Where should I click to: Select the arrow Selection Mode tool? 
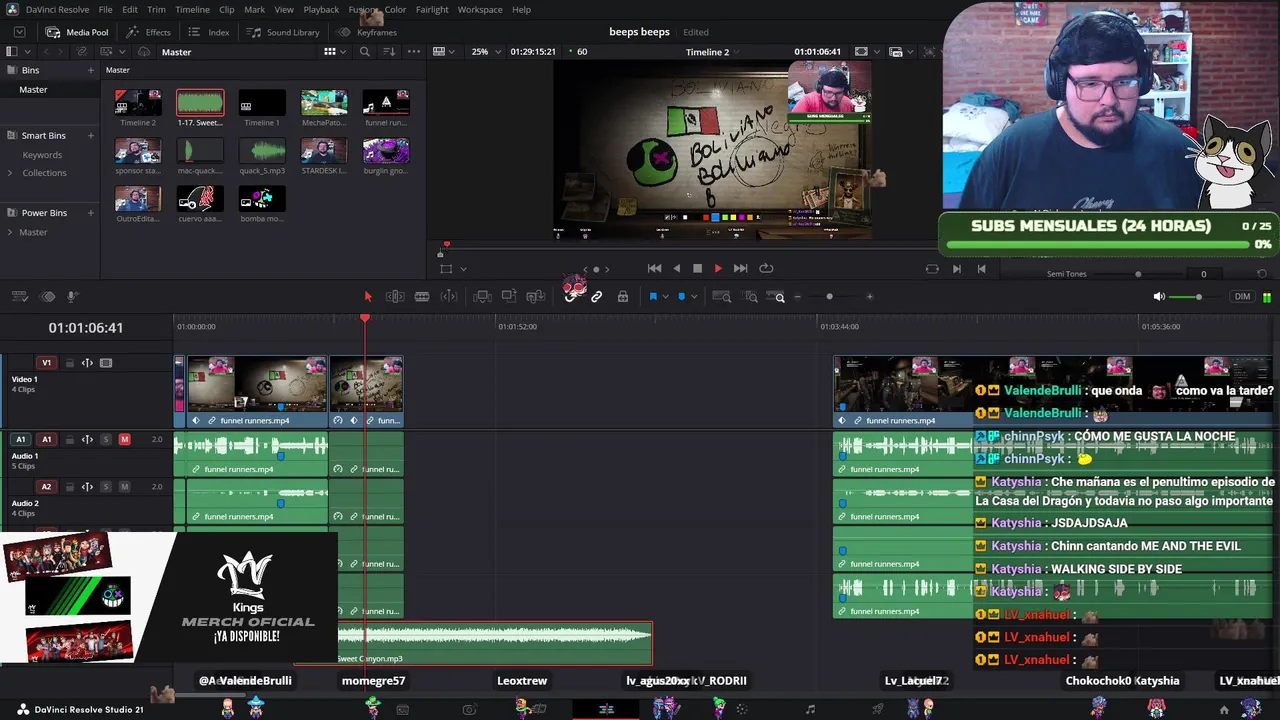368,297
